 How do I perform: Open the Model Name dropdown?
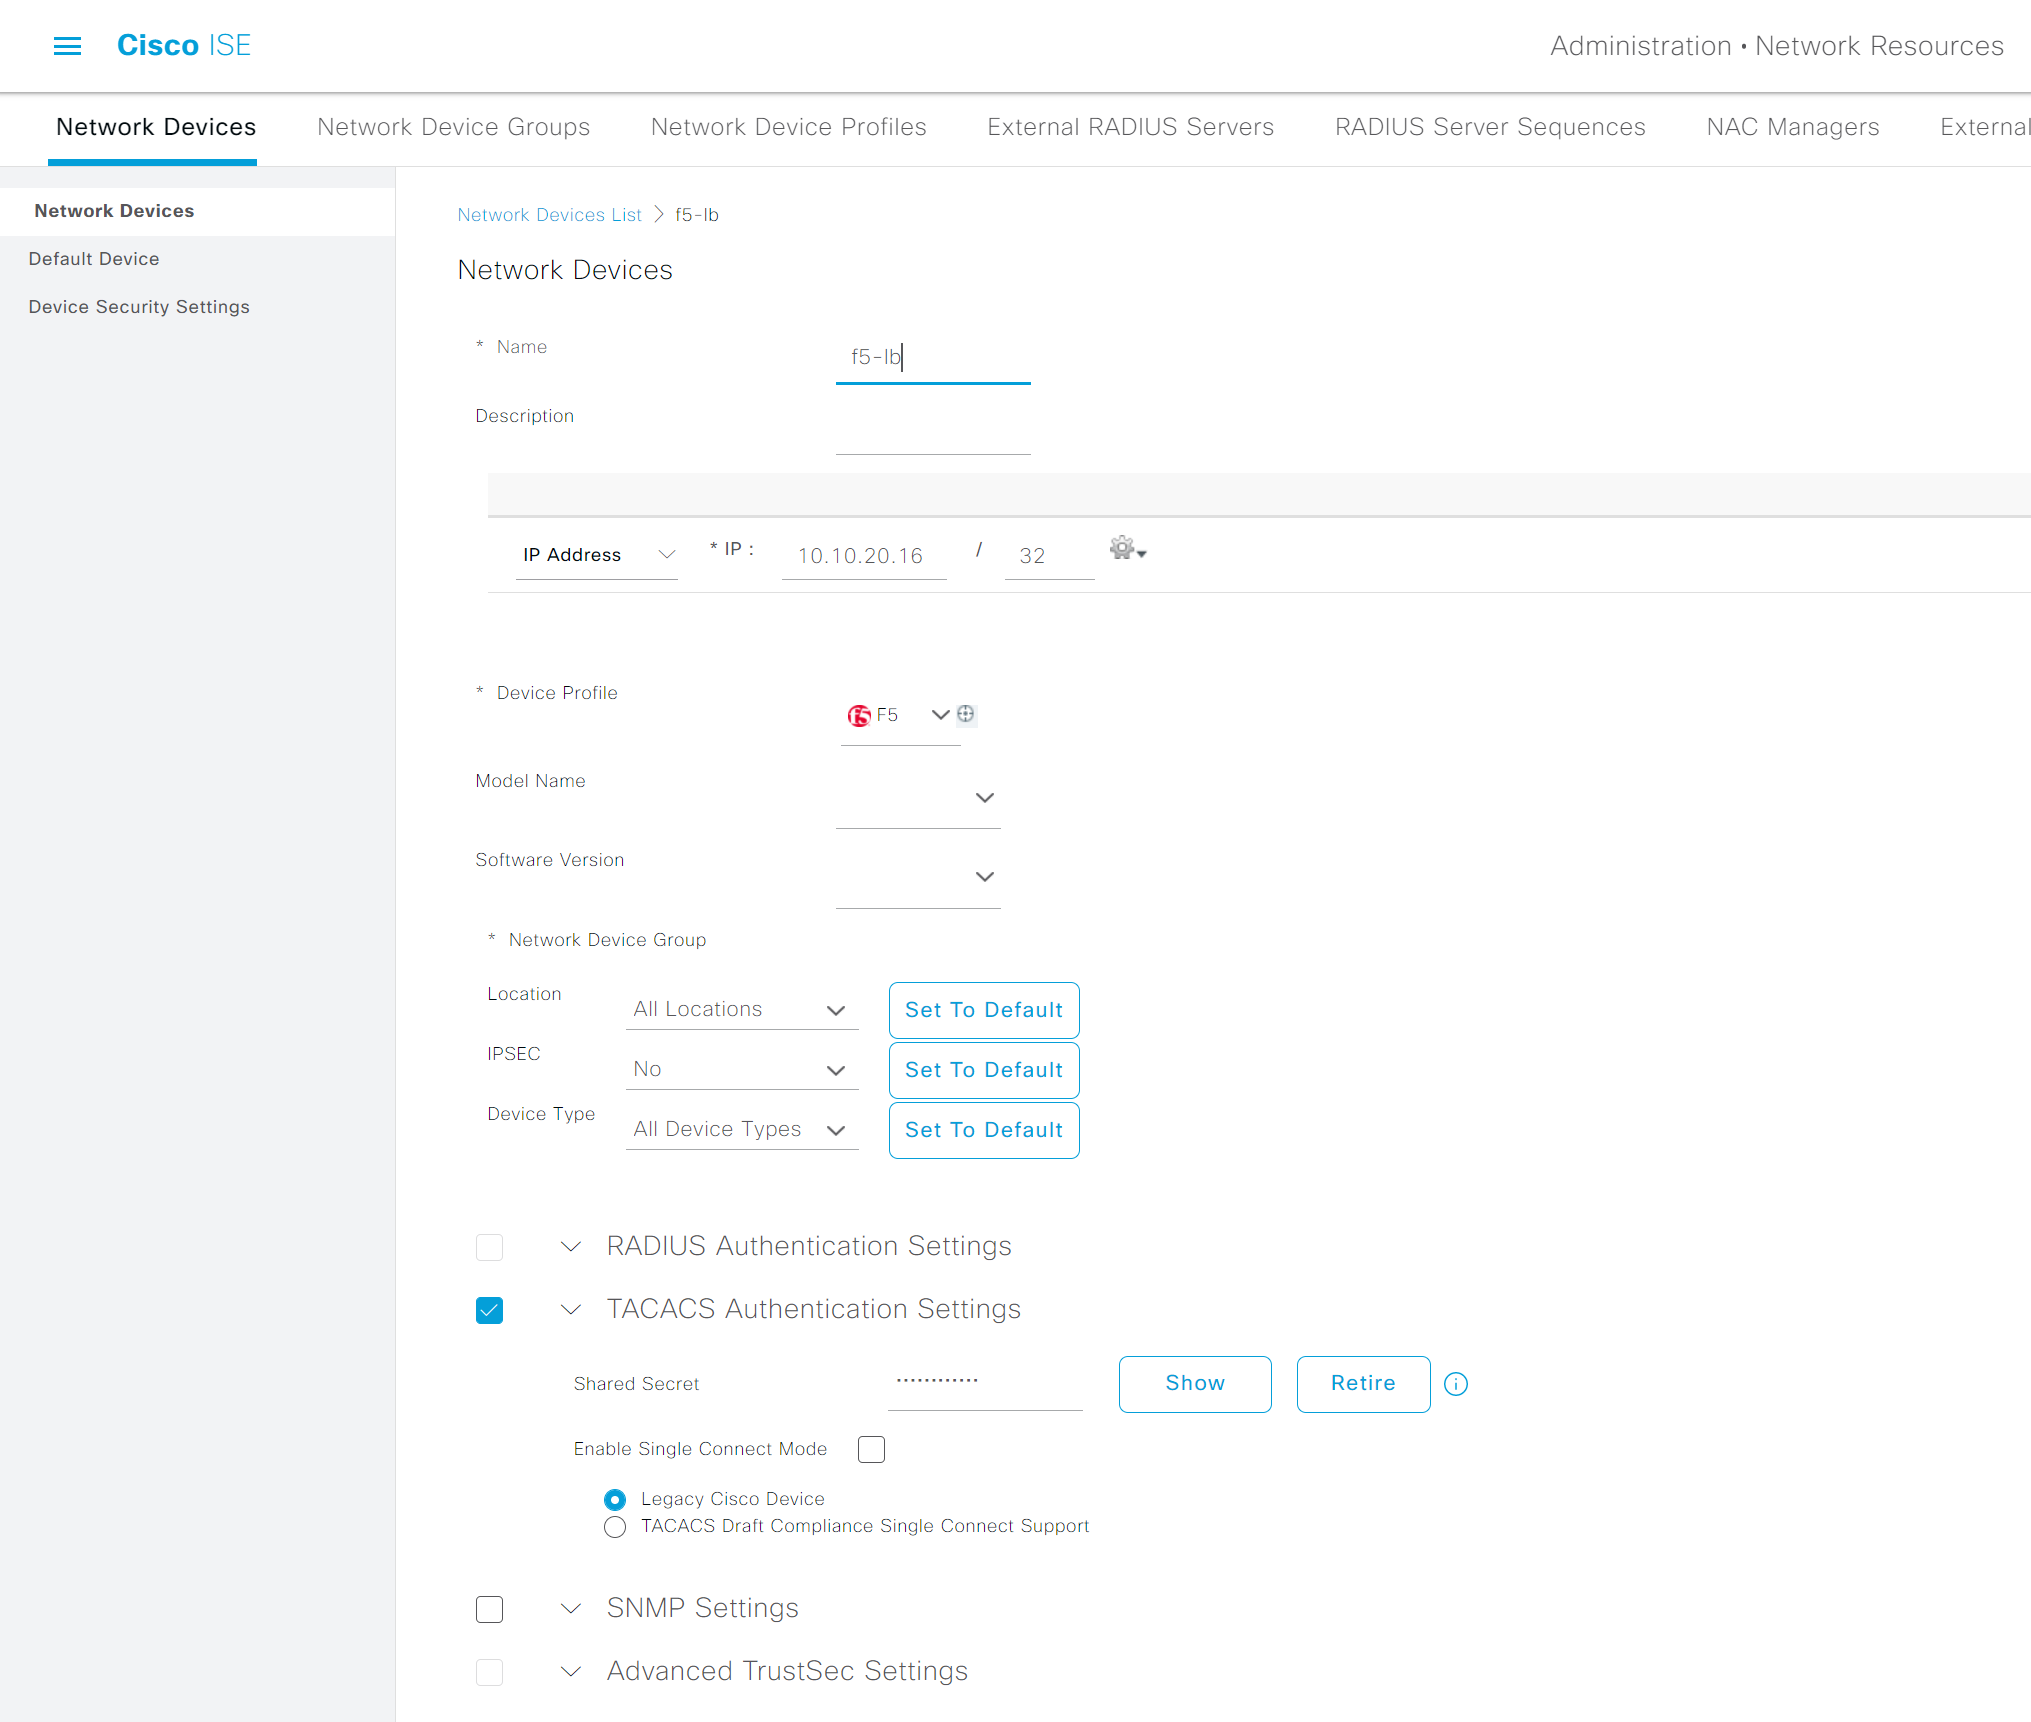(918, 798)
